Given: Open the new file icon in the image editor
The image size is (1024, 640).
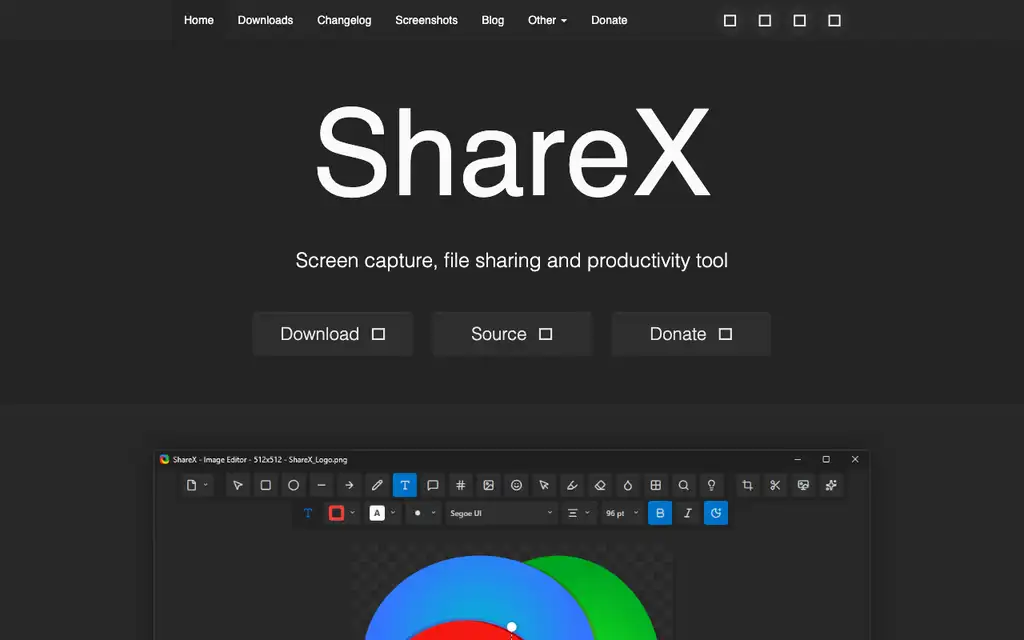Looking at the screenshot, I should 191,485.
